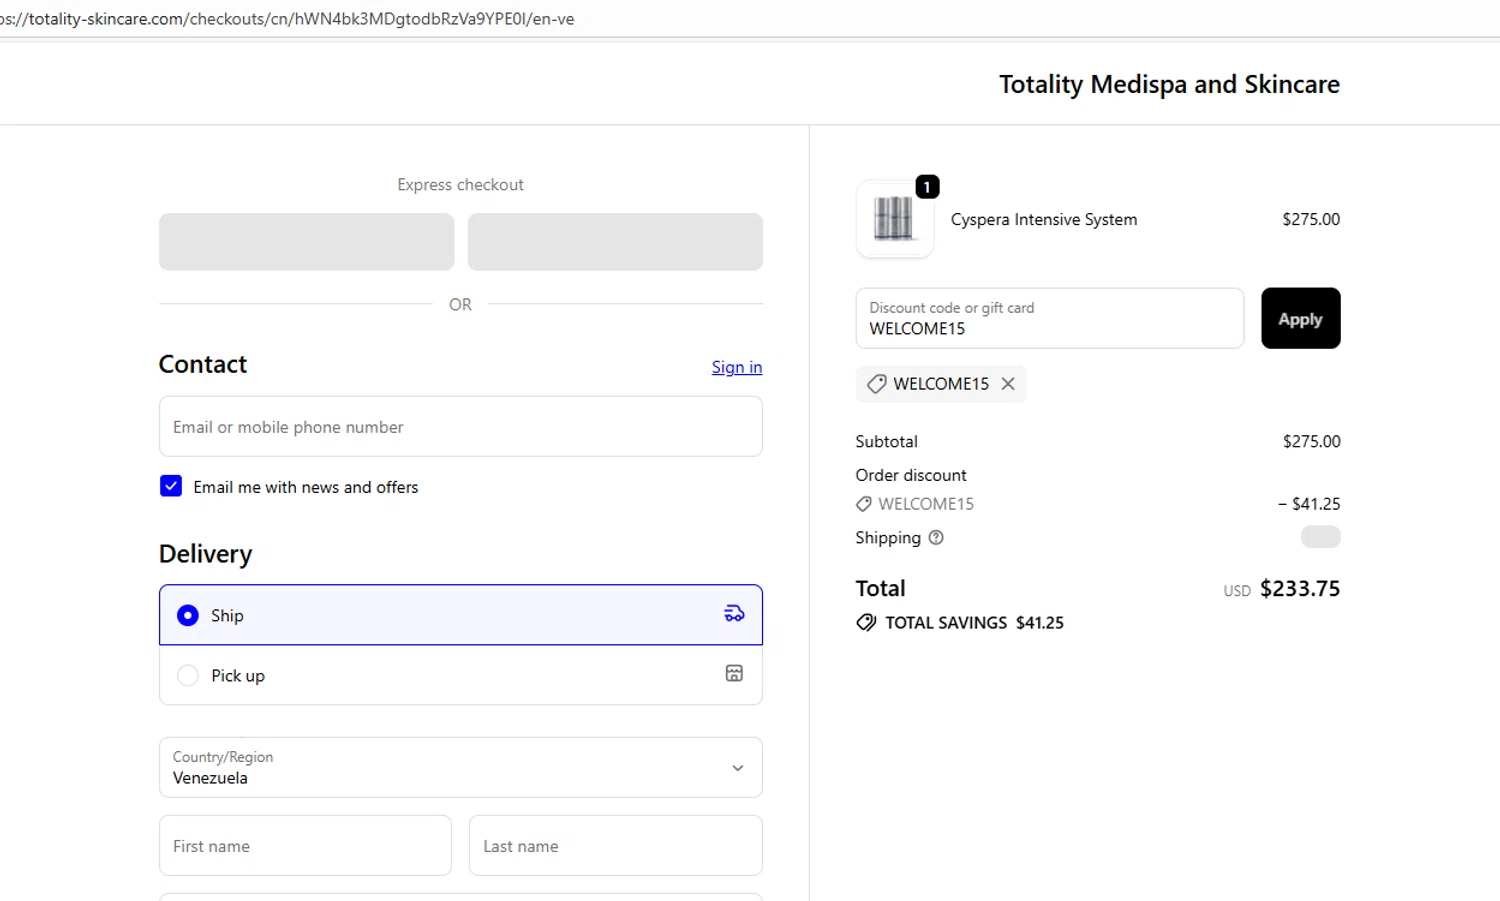1500x901 pixels.
Task: Click the Cyspera Intensive System product thumbnail
Action: point(895,219)
